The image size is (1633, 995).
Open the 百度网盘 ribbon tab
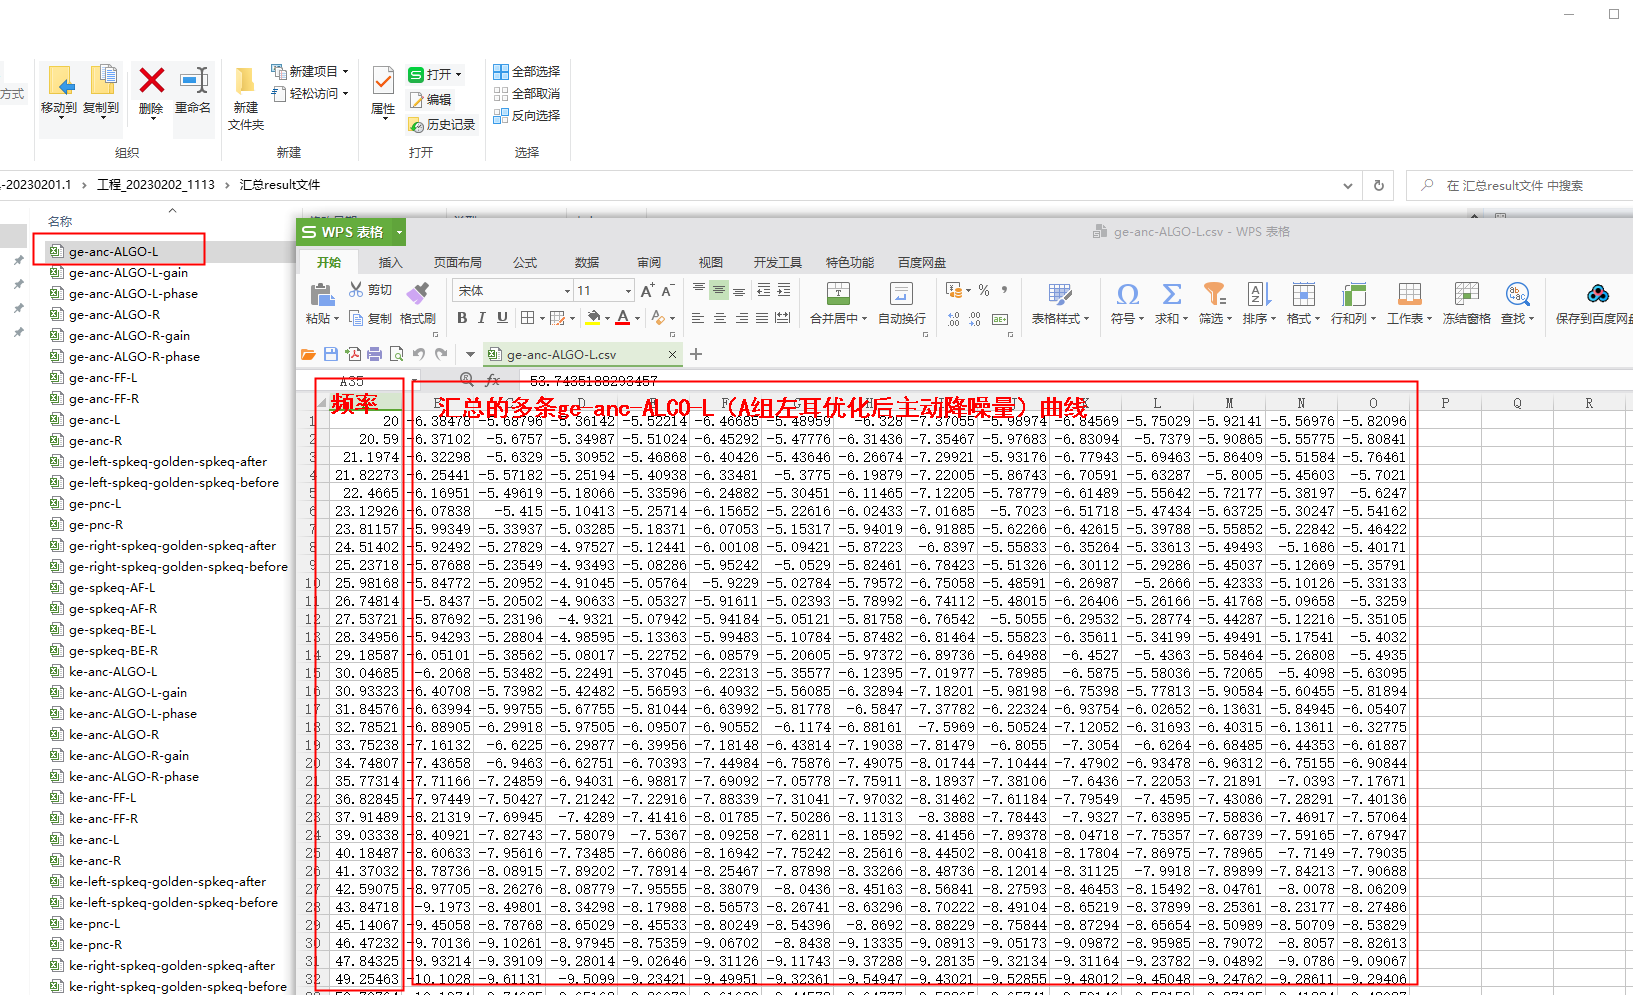pyautogui.click(x=922, y=263)
